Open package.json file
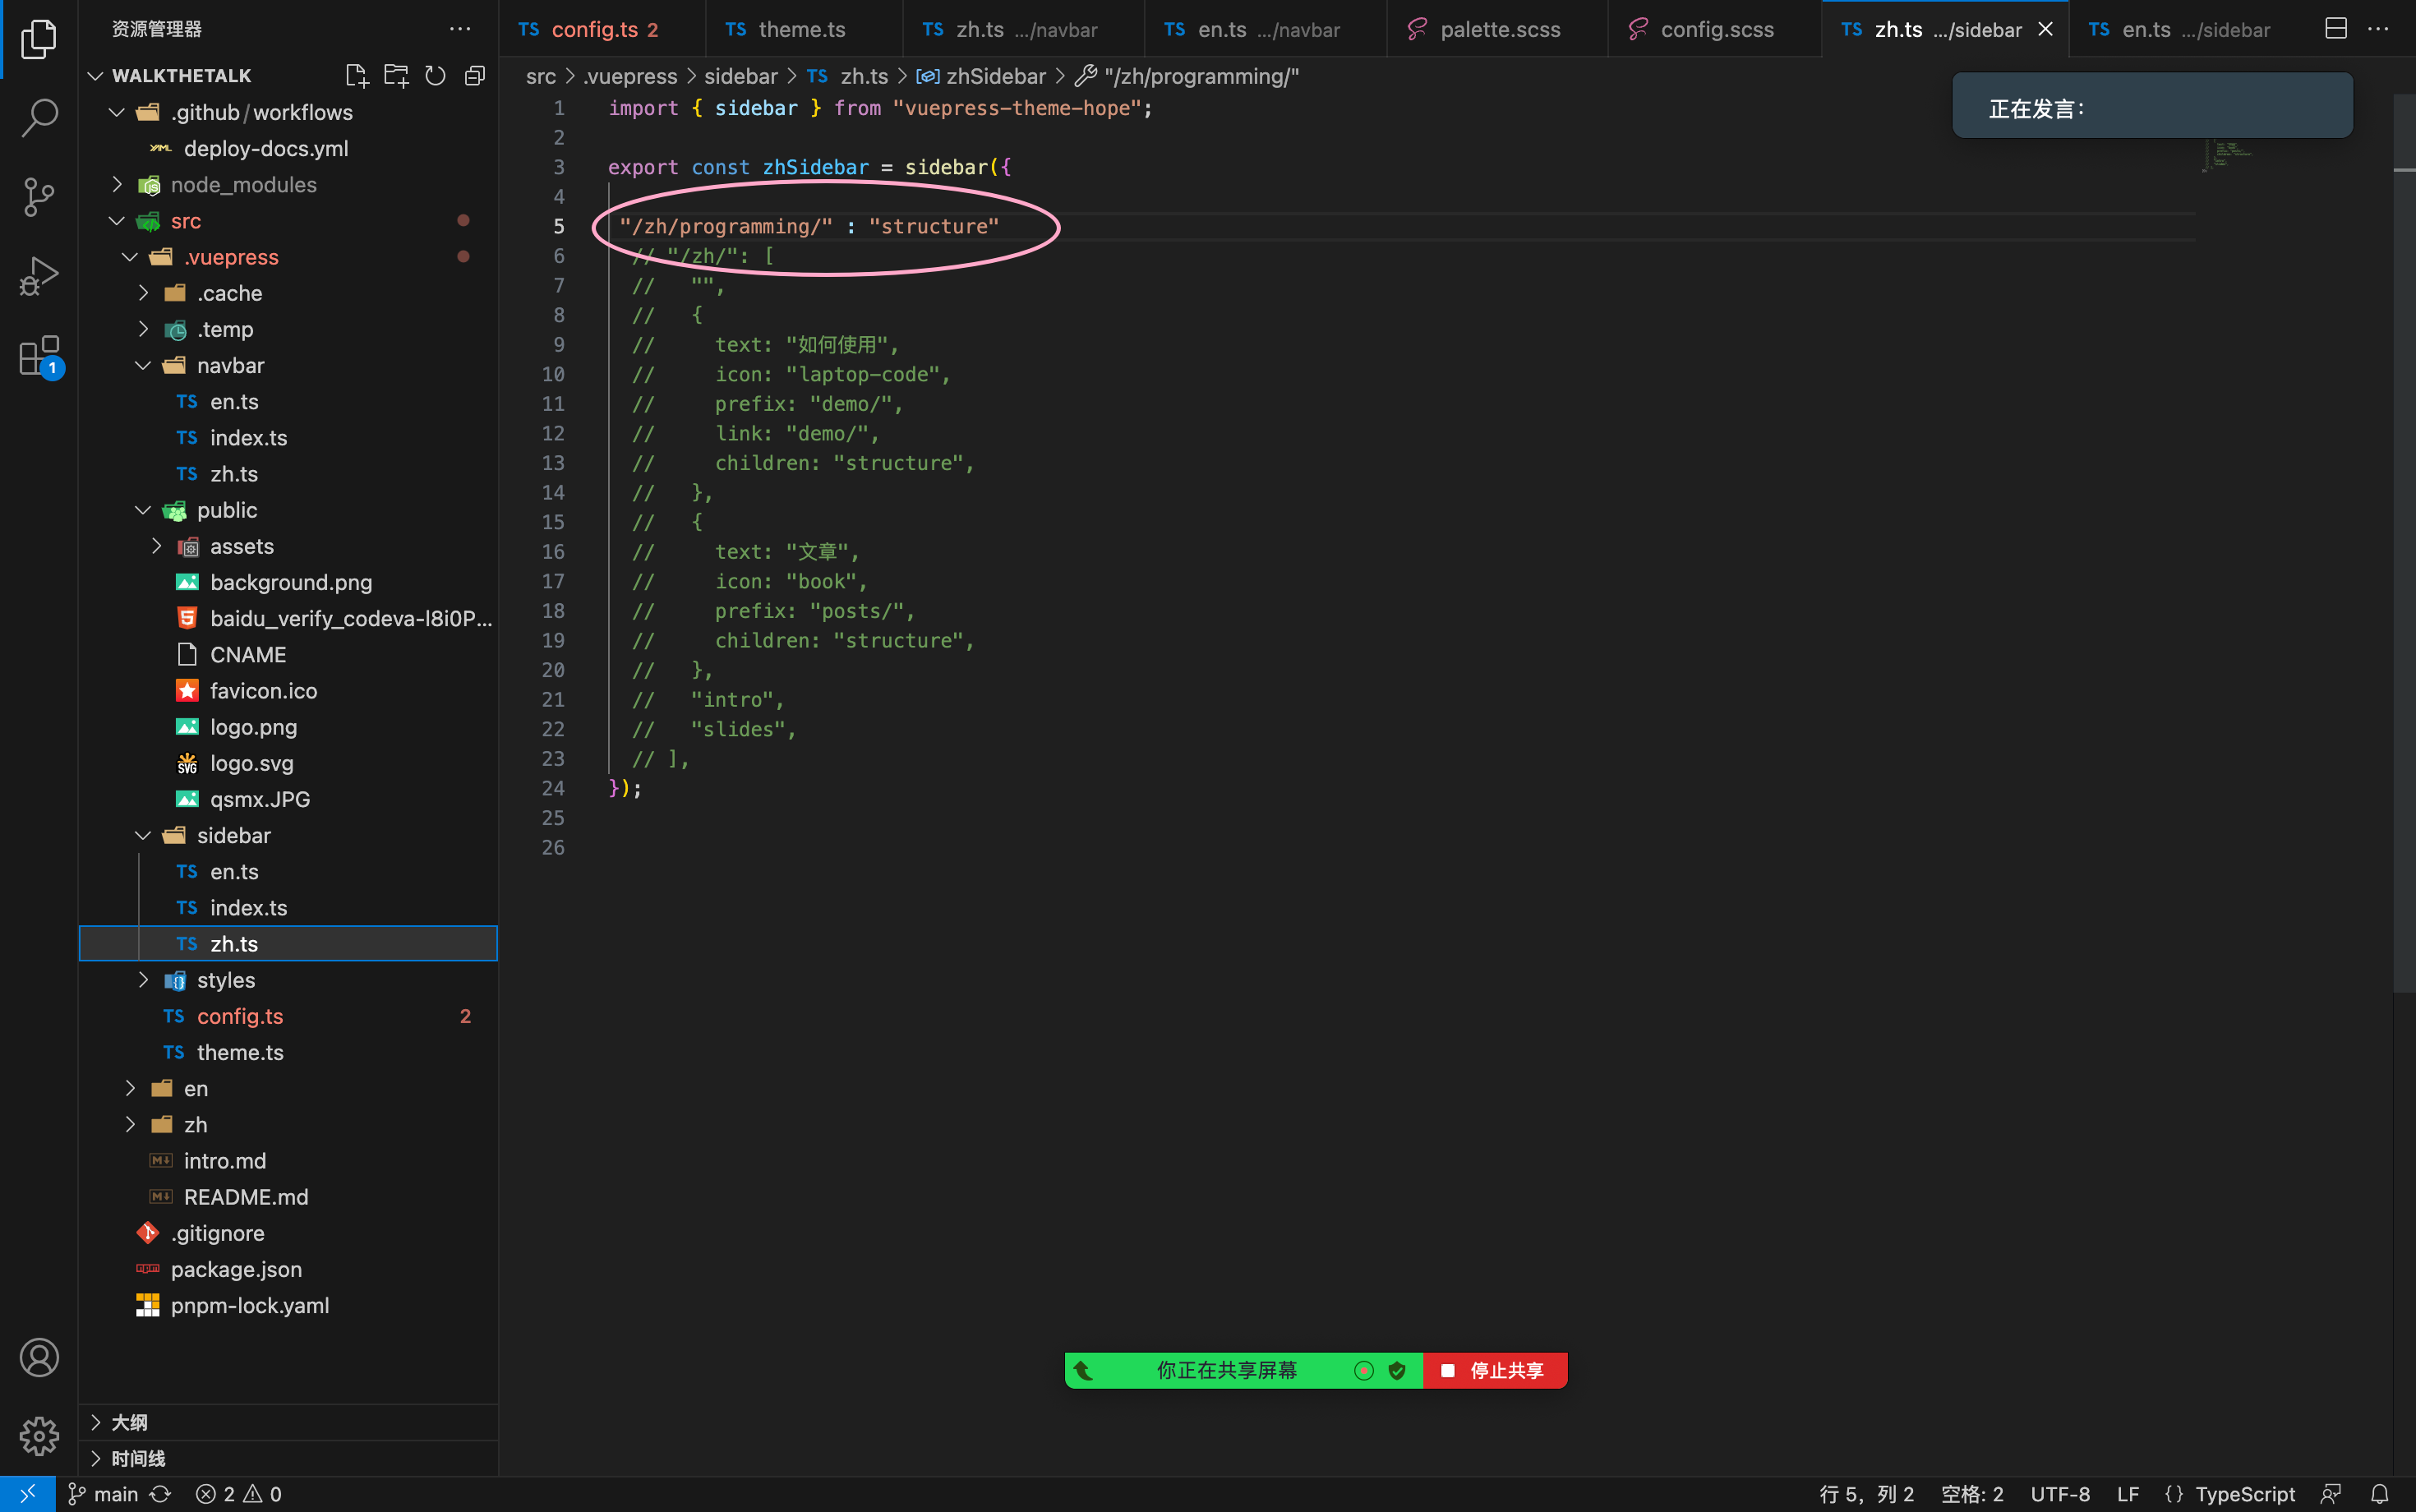 click(x=288, y=1269)
